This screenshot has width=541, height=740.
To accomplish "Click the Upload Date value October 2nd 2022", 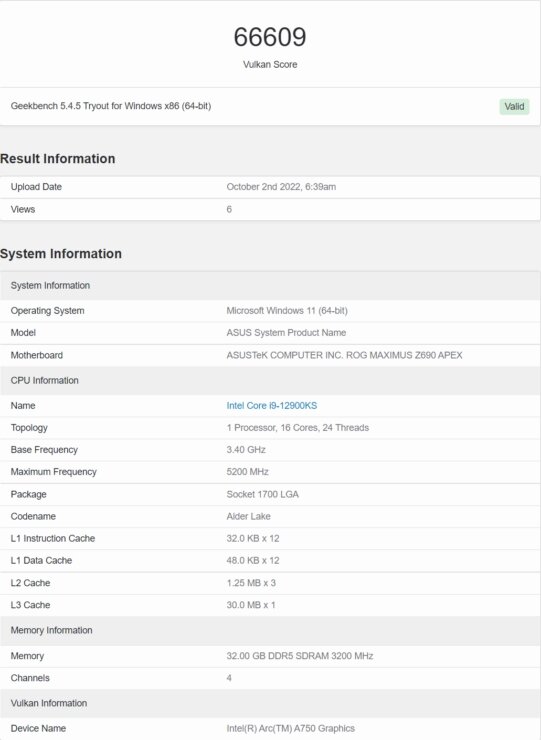I will (x=281, y=186).
